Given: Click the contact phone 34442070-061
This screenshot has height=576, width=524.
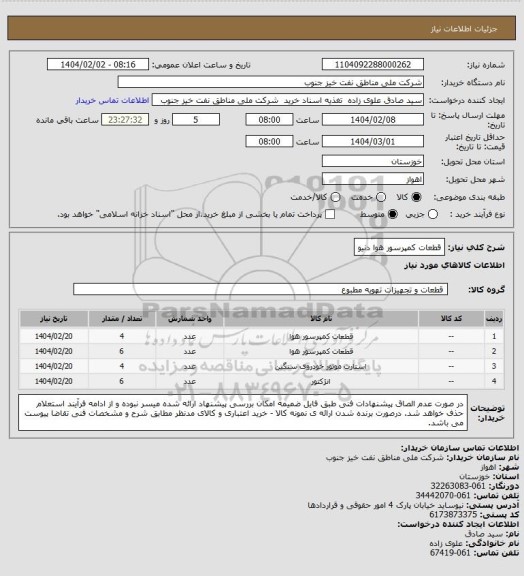Looking at the screenshot, I should [x=443, y=496].
